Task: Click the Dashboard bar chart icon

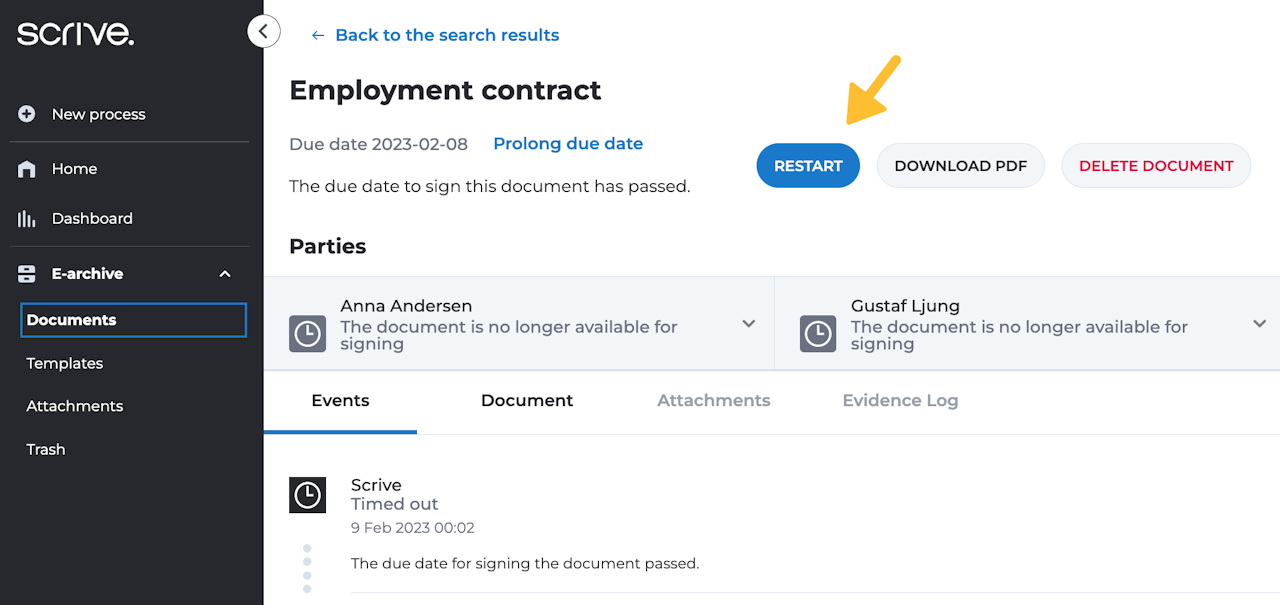Action: click(x=27, y=219)
